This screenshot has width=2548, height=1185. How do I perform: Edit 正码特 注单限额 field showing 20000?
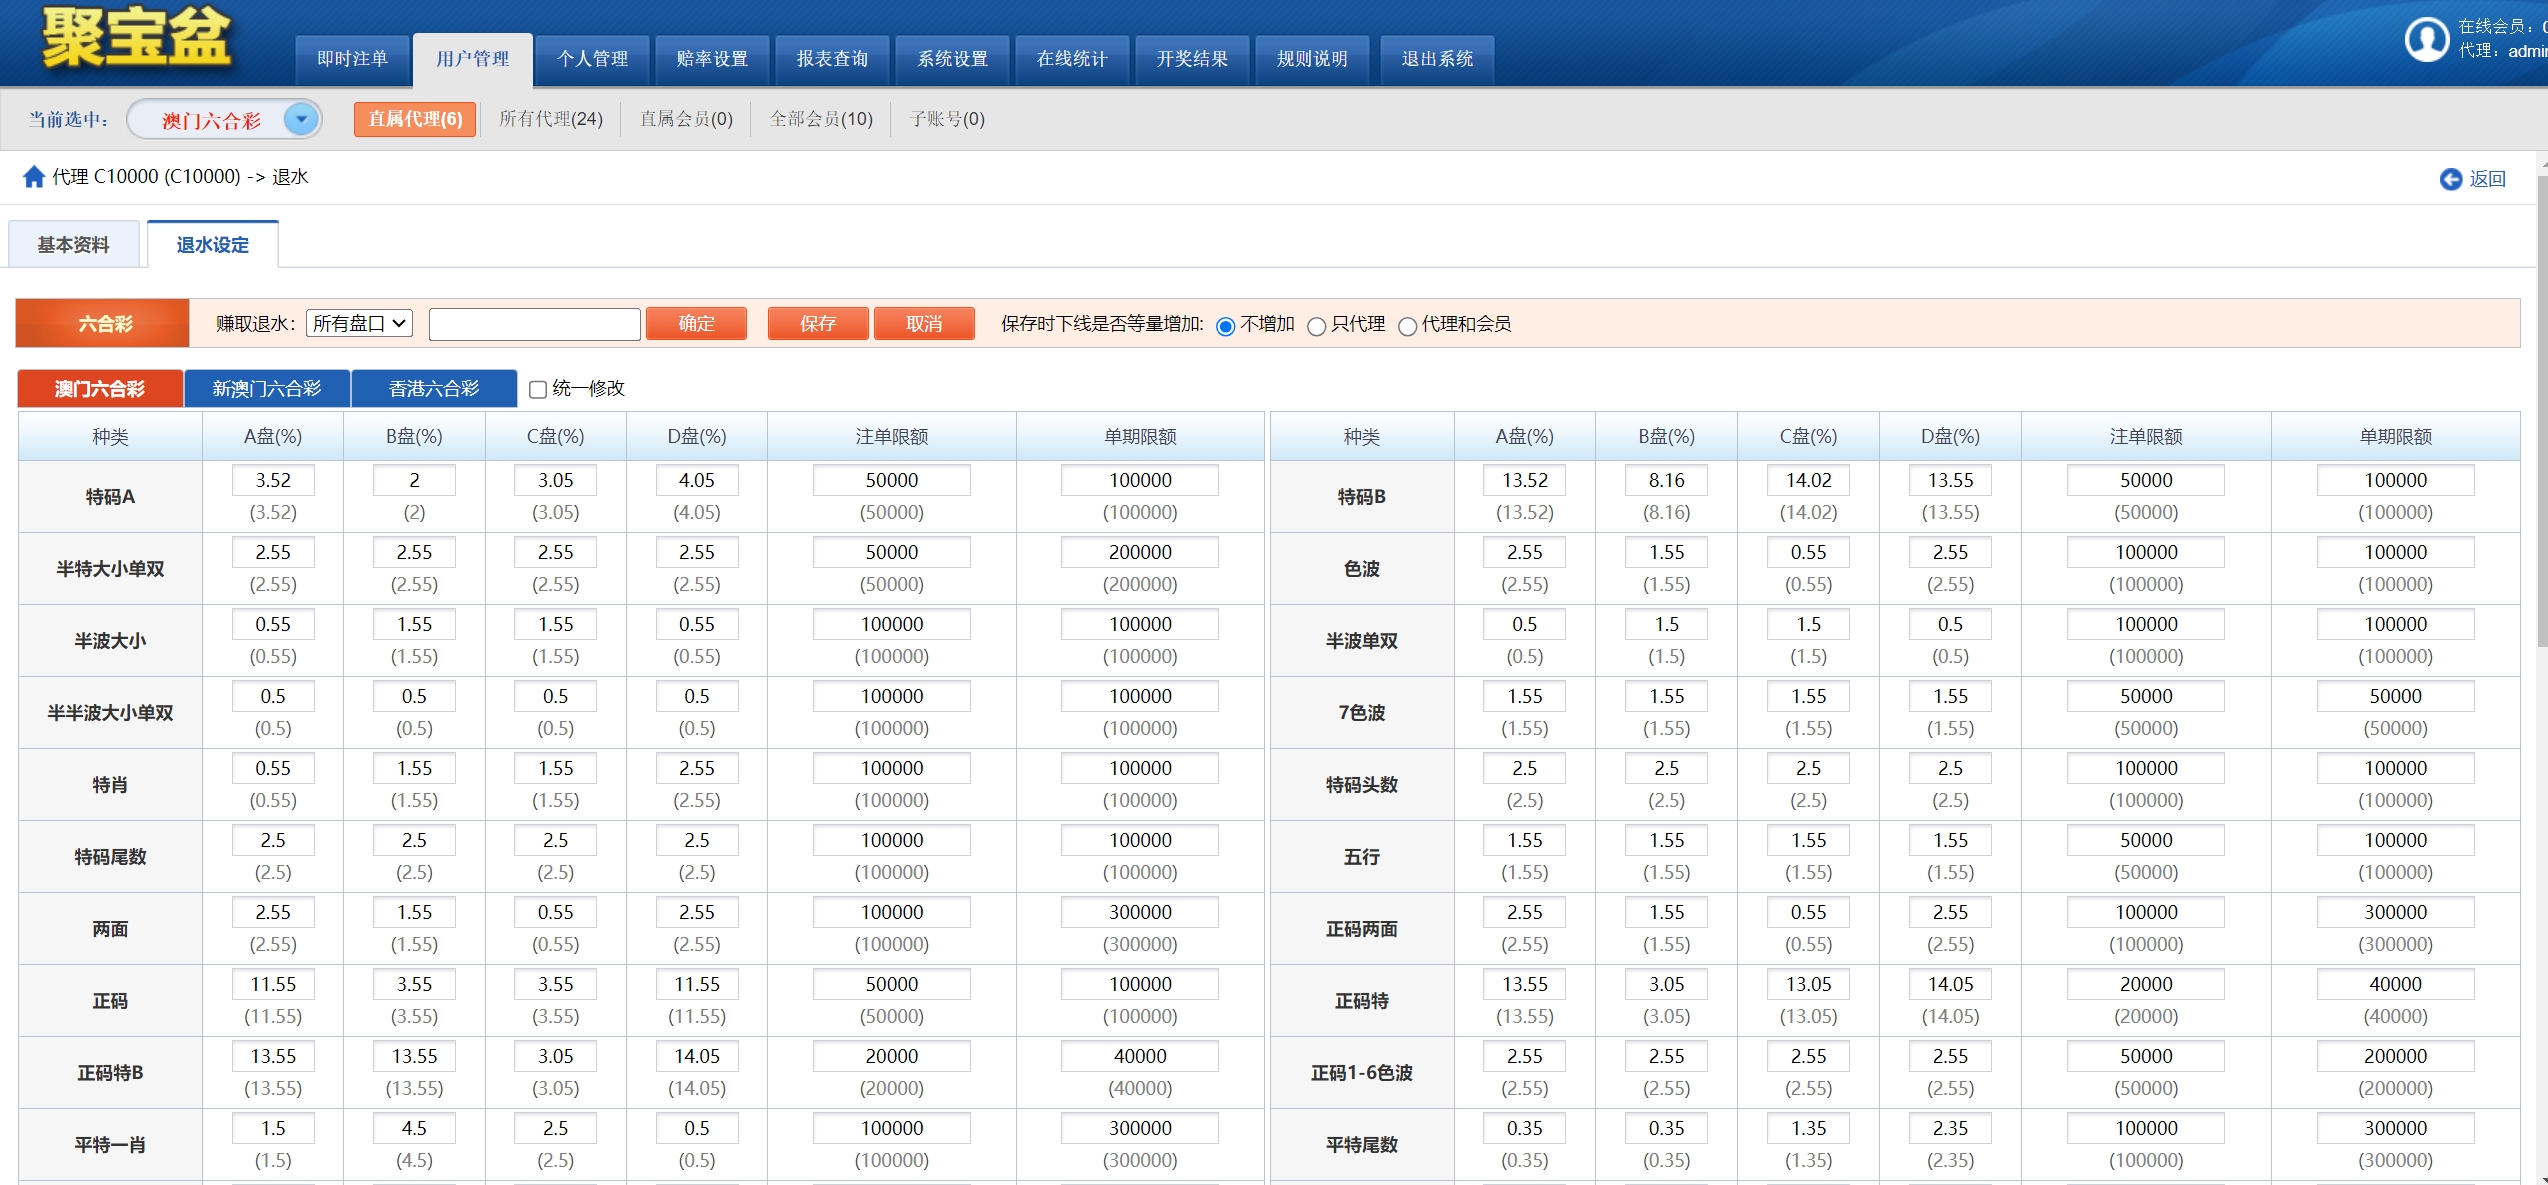2146,984
